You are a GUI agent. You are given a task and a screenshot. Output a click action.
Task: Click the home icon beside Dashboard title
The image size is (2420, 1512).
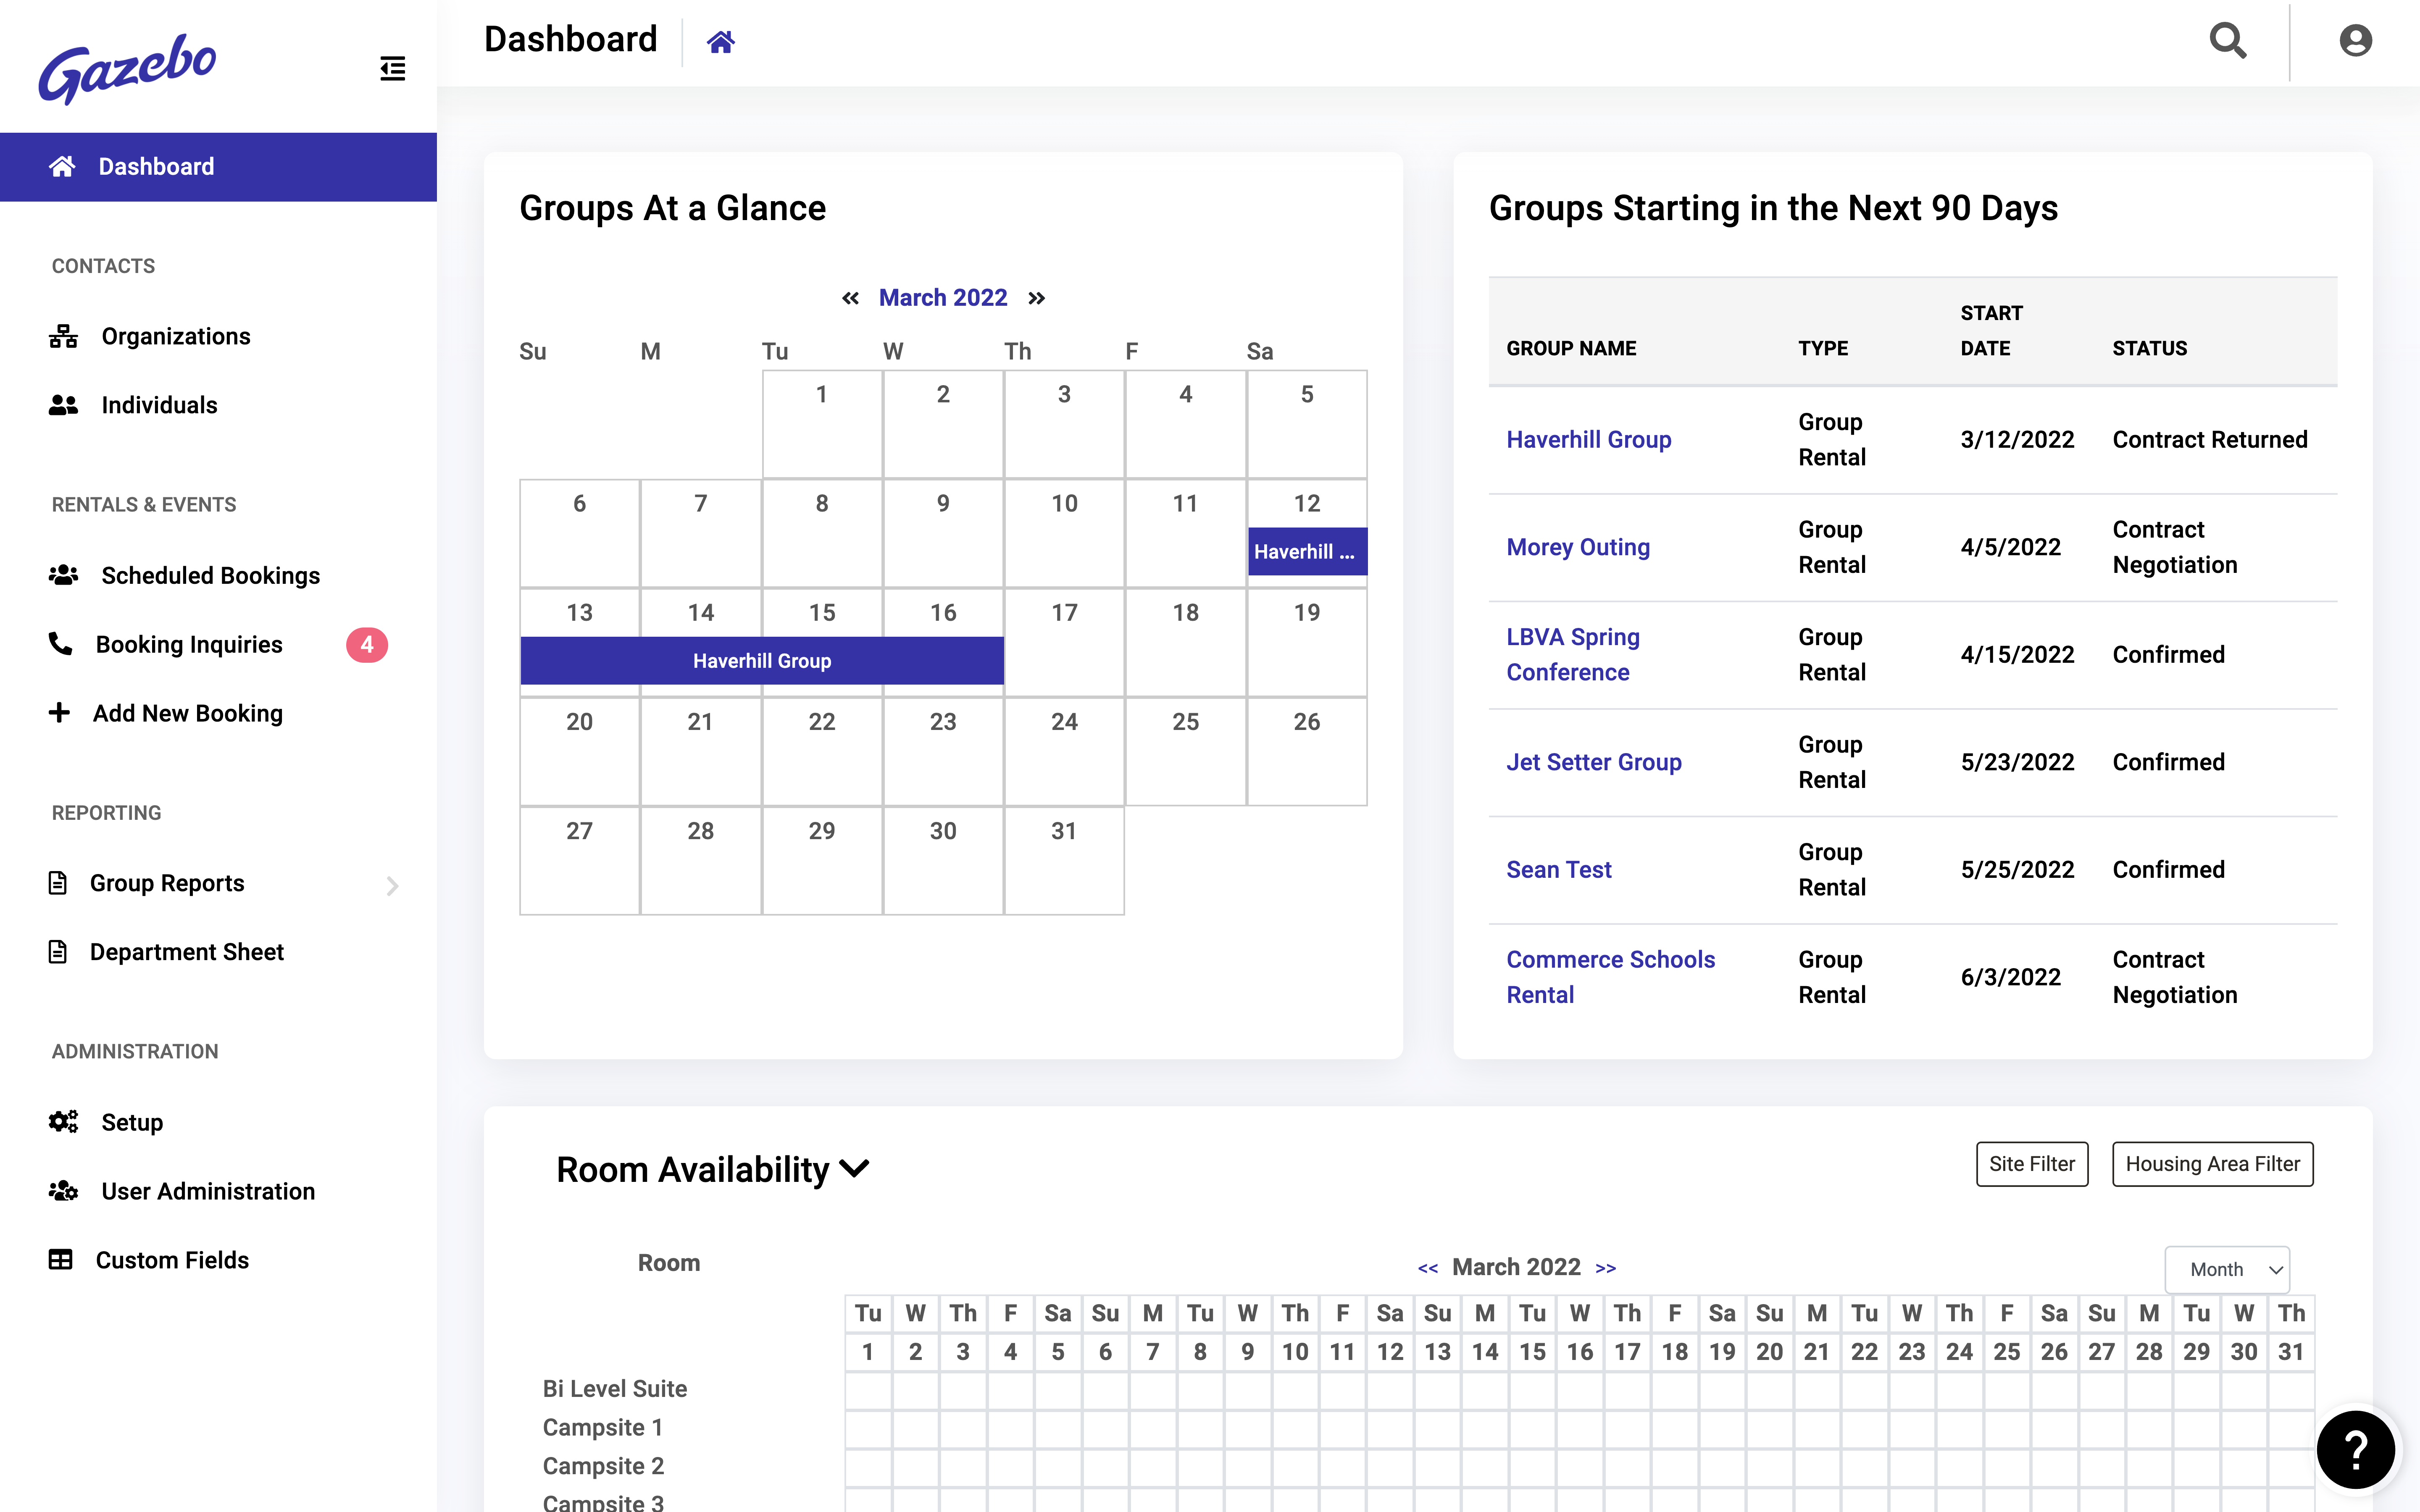click(x=721, y=42)
